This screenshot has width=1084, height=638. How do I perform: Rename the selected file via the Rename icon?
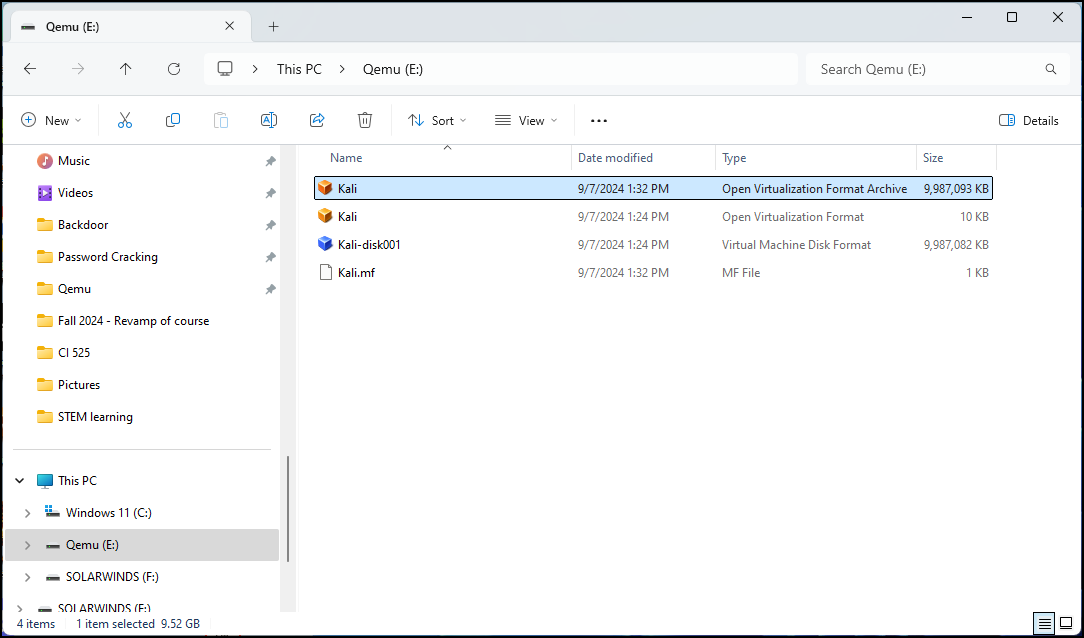coord(269,120)
